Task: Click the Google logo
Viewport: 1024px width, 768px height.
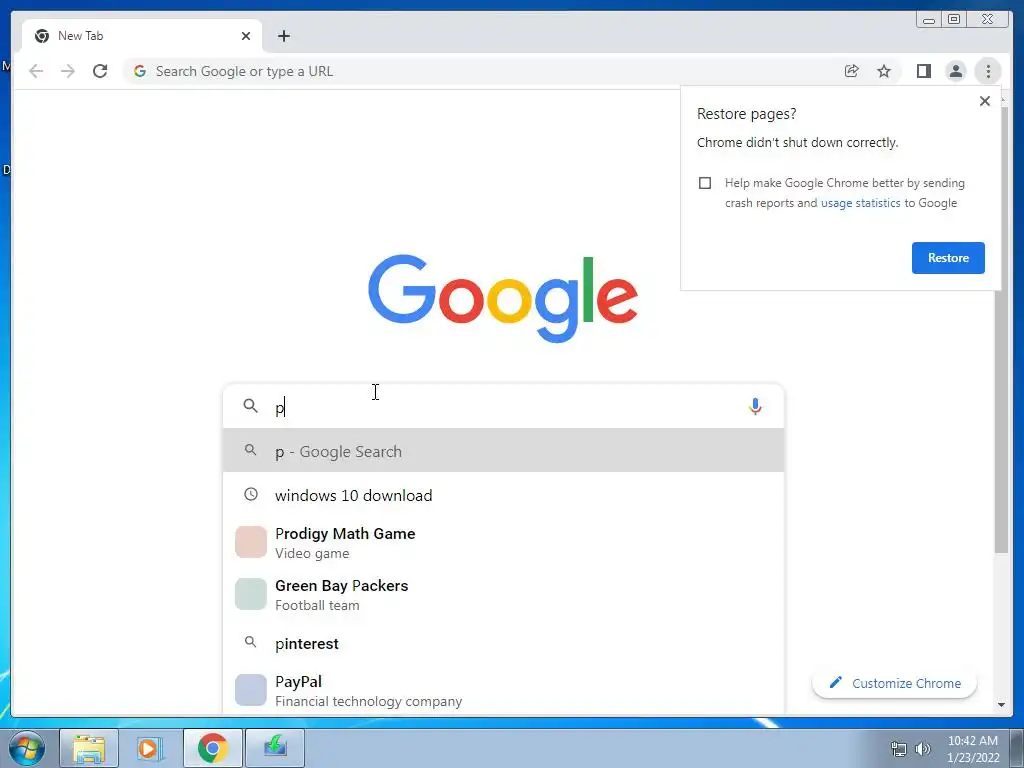Action: click(503, 298)
